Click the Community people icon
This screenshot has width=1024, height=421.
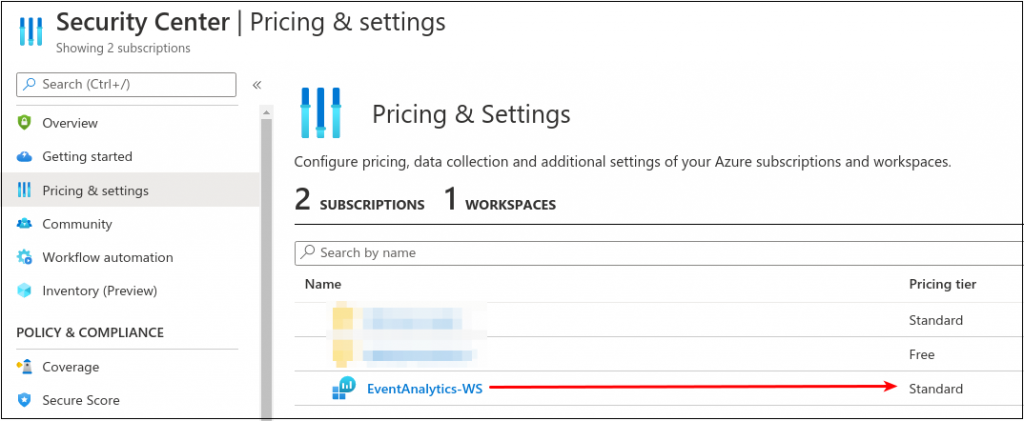coord(25,224)
